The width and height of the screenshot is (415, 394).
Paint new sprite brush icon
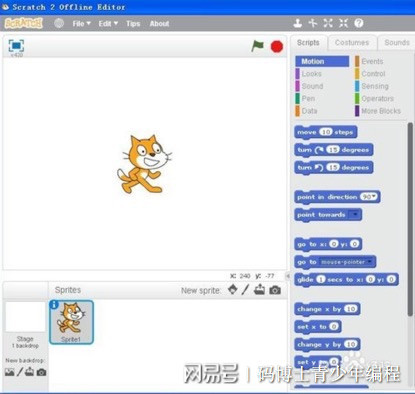tap(245, 290)
